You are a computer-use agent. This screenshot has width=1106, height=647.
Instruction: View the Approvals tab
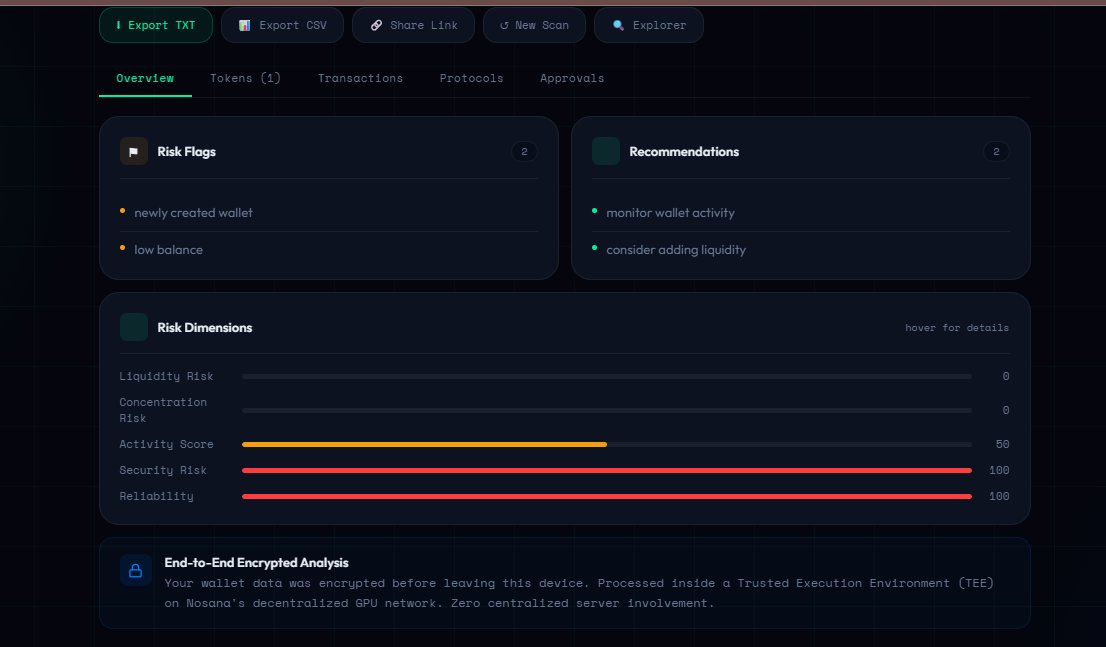[x=572, y=78]
